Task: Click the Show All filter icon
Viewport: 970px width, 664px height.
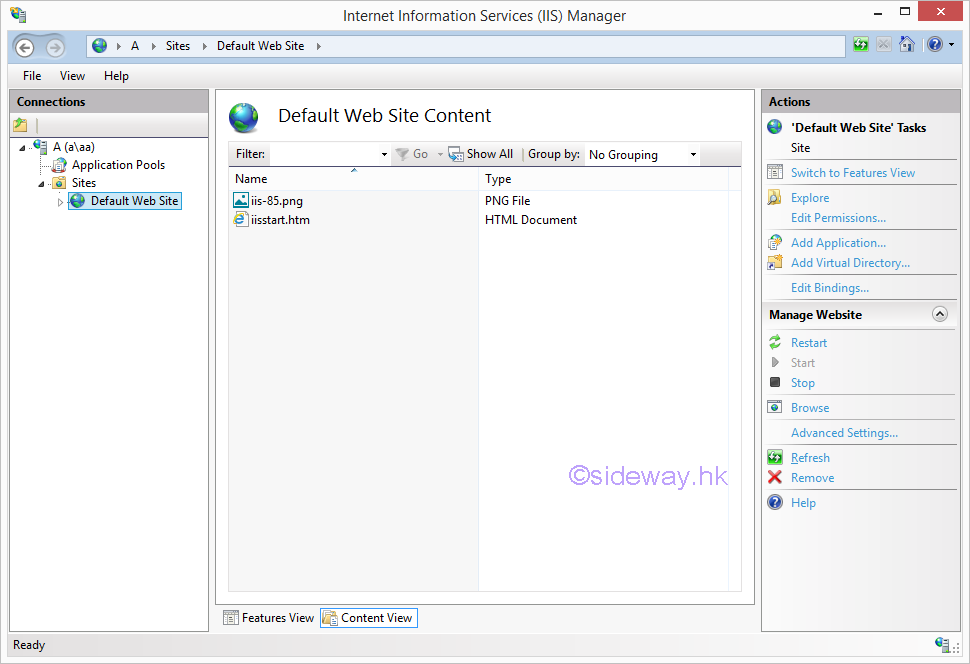Action: click(x=456, y=154)
